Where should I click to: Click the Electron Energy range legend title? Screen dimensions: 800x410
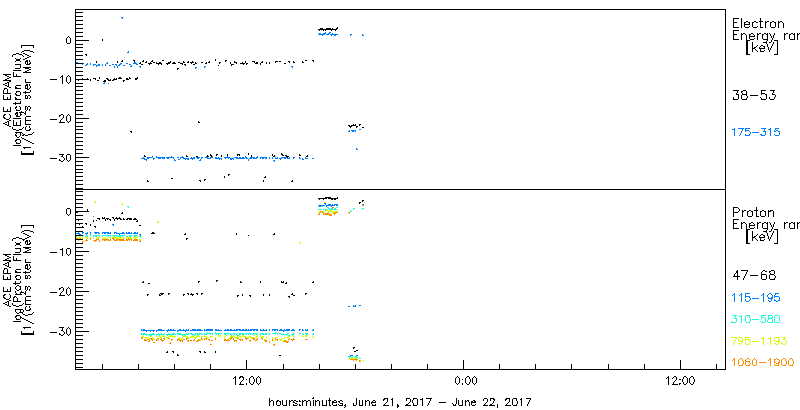coord(765,36)
